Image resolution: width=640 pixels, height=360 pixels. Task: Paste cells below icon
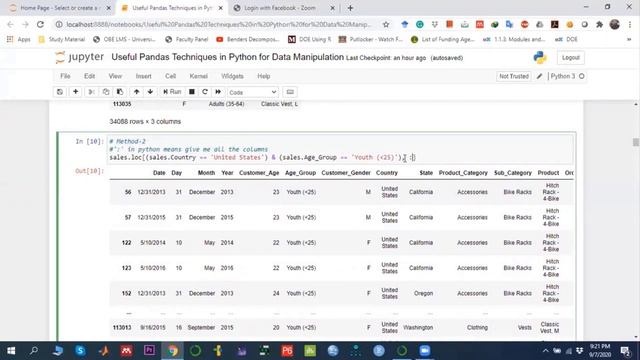pyautogui.click(x=120, y=92)
